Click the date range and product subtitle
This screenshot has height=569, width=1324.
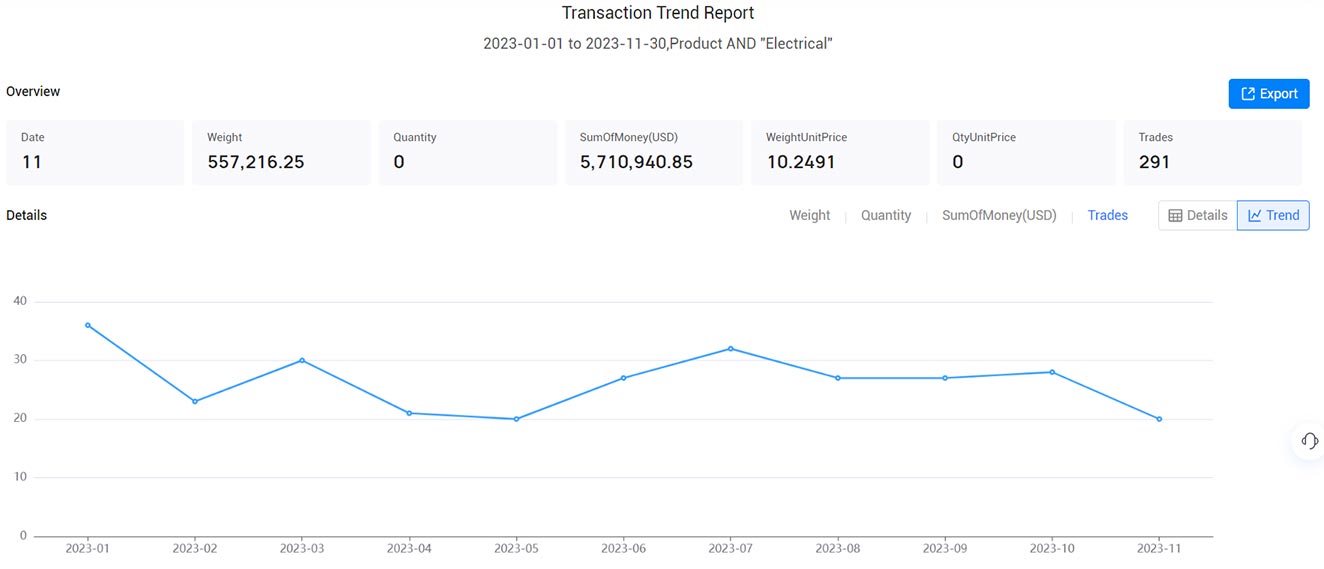tap(658, 44)
